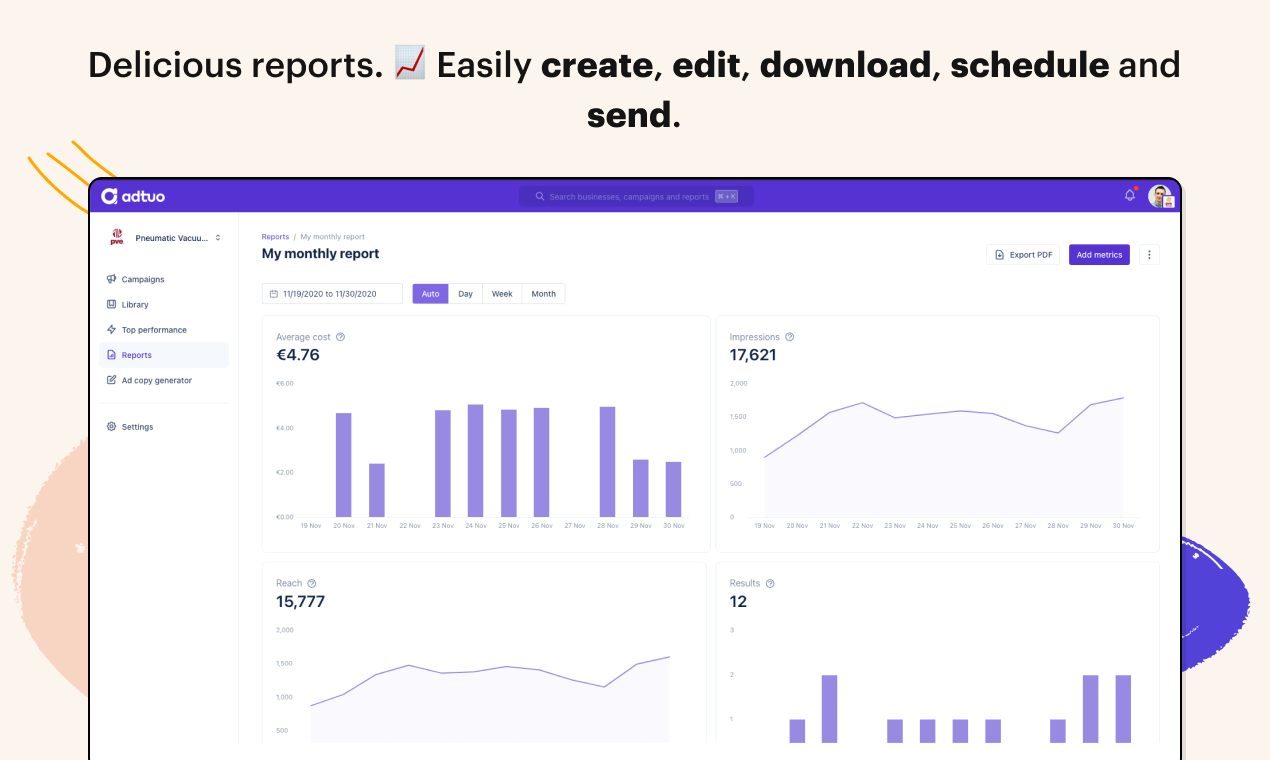Viewport: 1270px width, 760px height.
Task: Select the Auto granularity option
Action: tap(430, 294)
